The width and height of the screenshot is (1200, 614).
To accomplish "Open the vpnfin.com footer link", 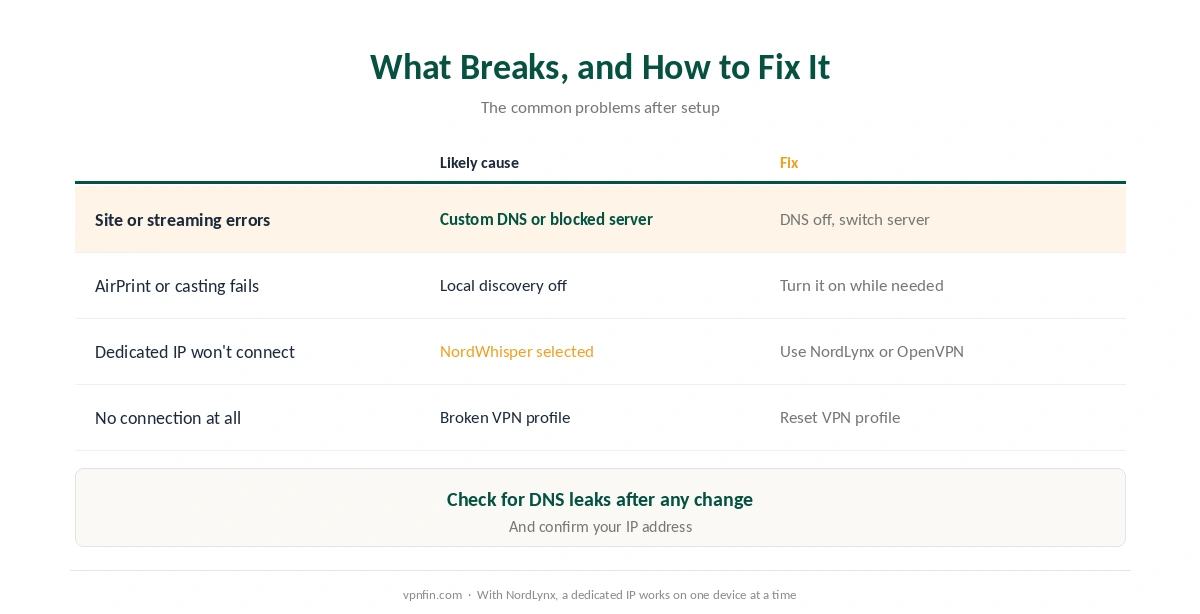I will [432, 594].
